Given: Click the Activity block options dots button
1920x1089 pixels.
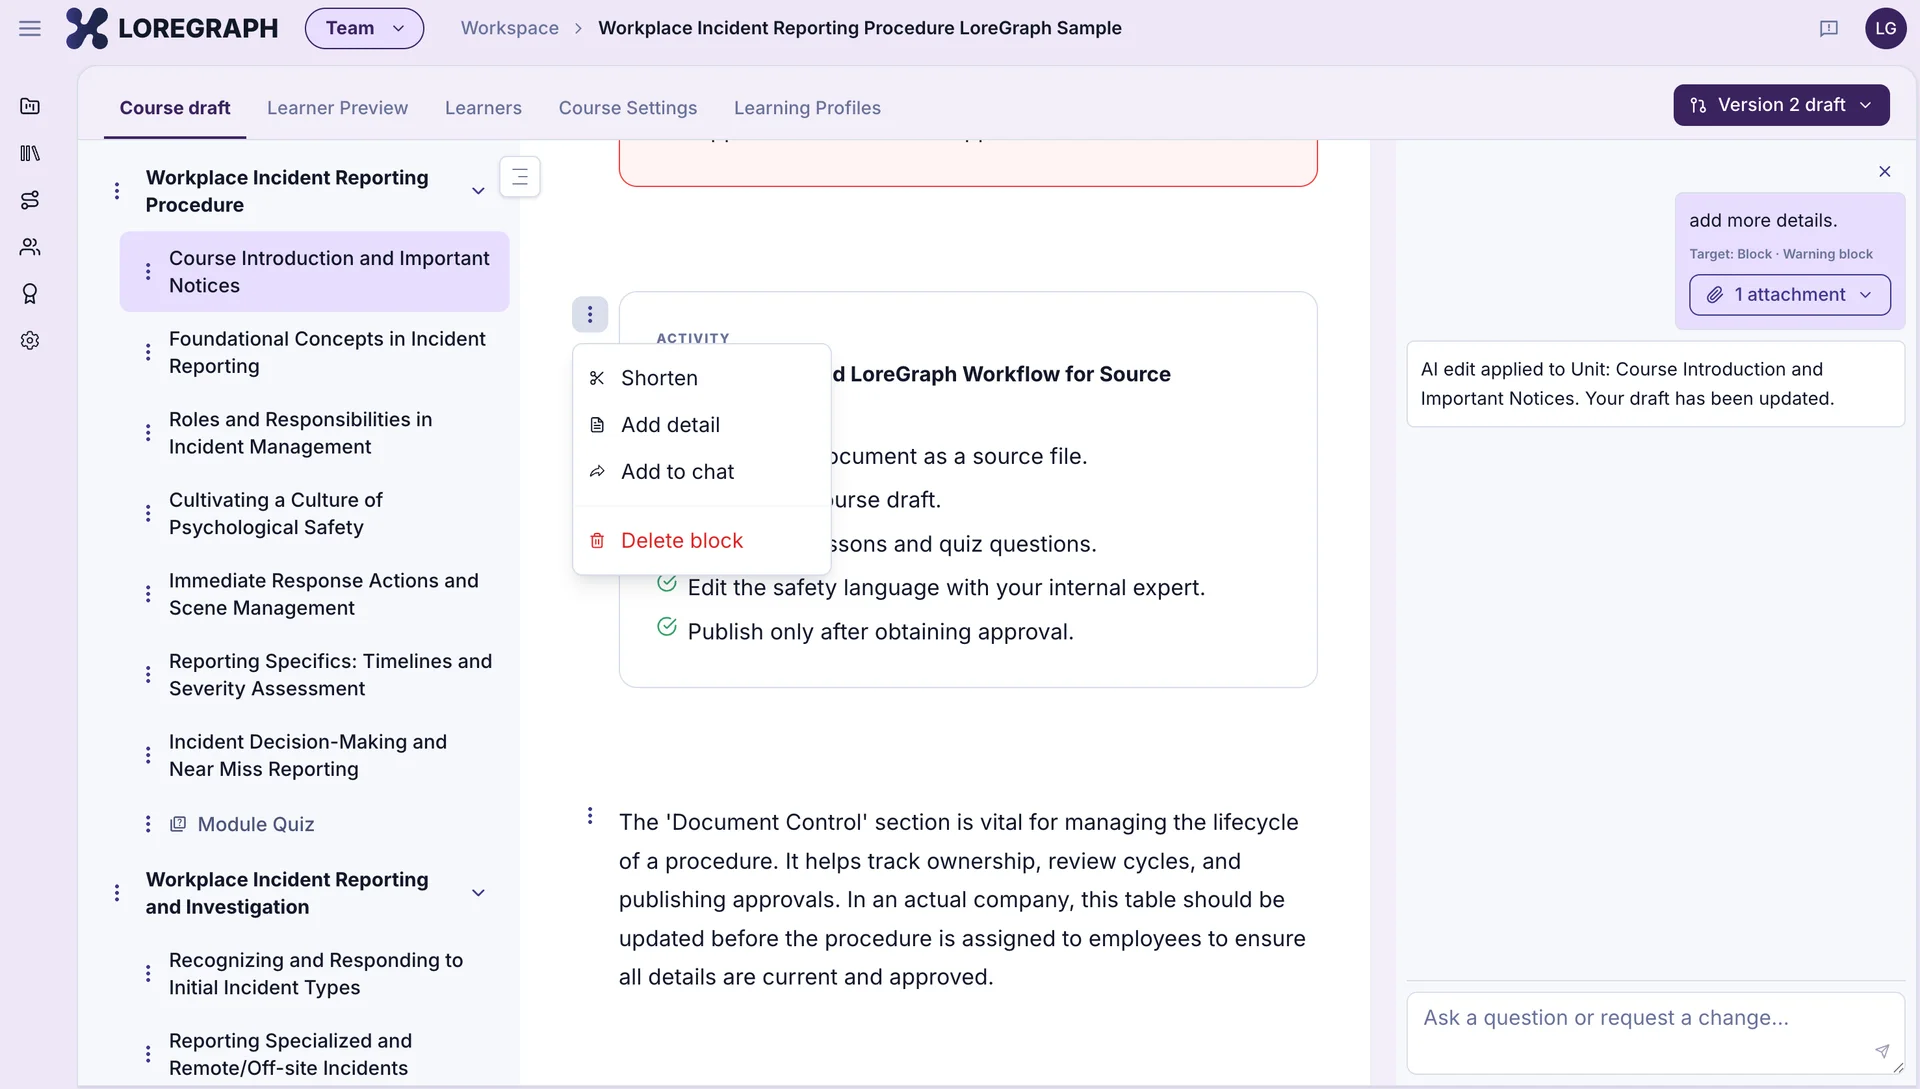Looking at the screenshot, I should coord(590,315).
